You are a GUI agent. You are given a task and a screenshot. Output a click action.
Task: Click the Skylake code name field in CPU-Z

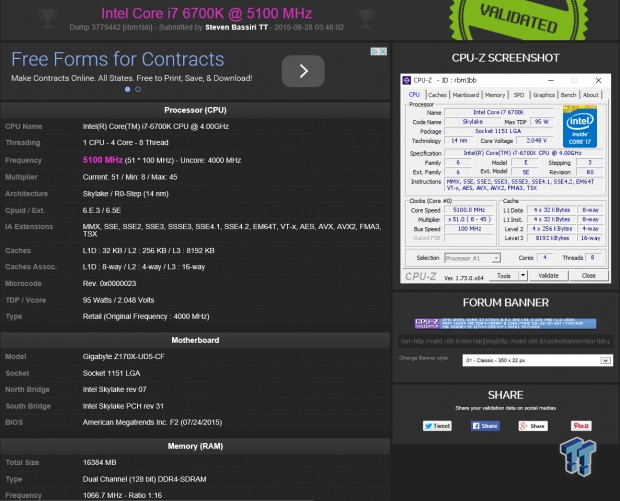point(473,122)
